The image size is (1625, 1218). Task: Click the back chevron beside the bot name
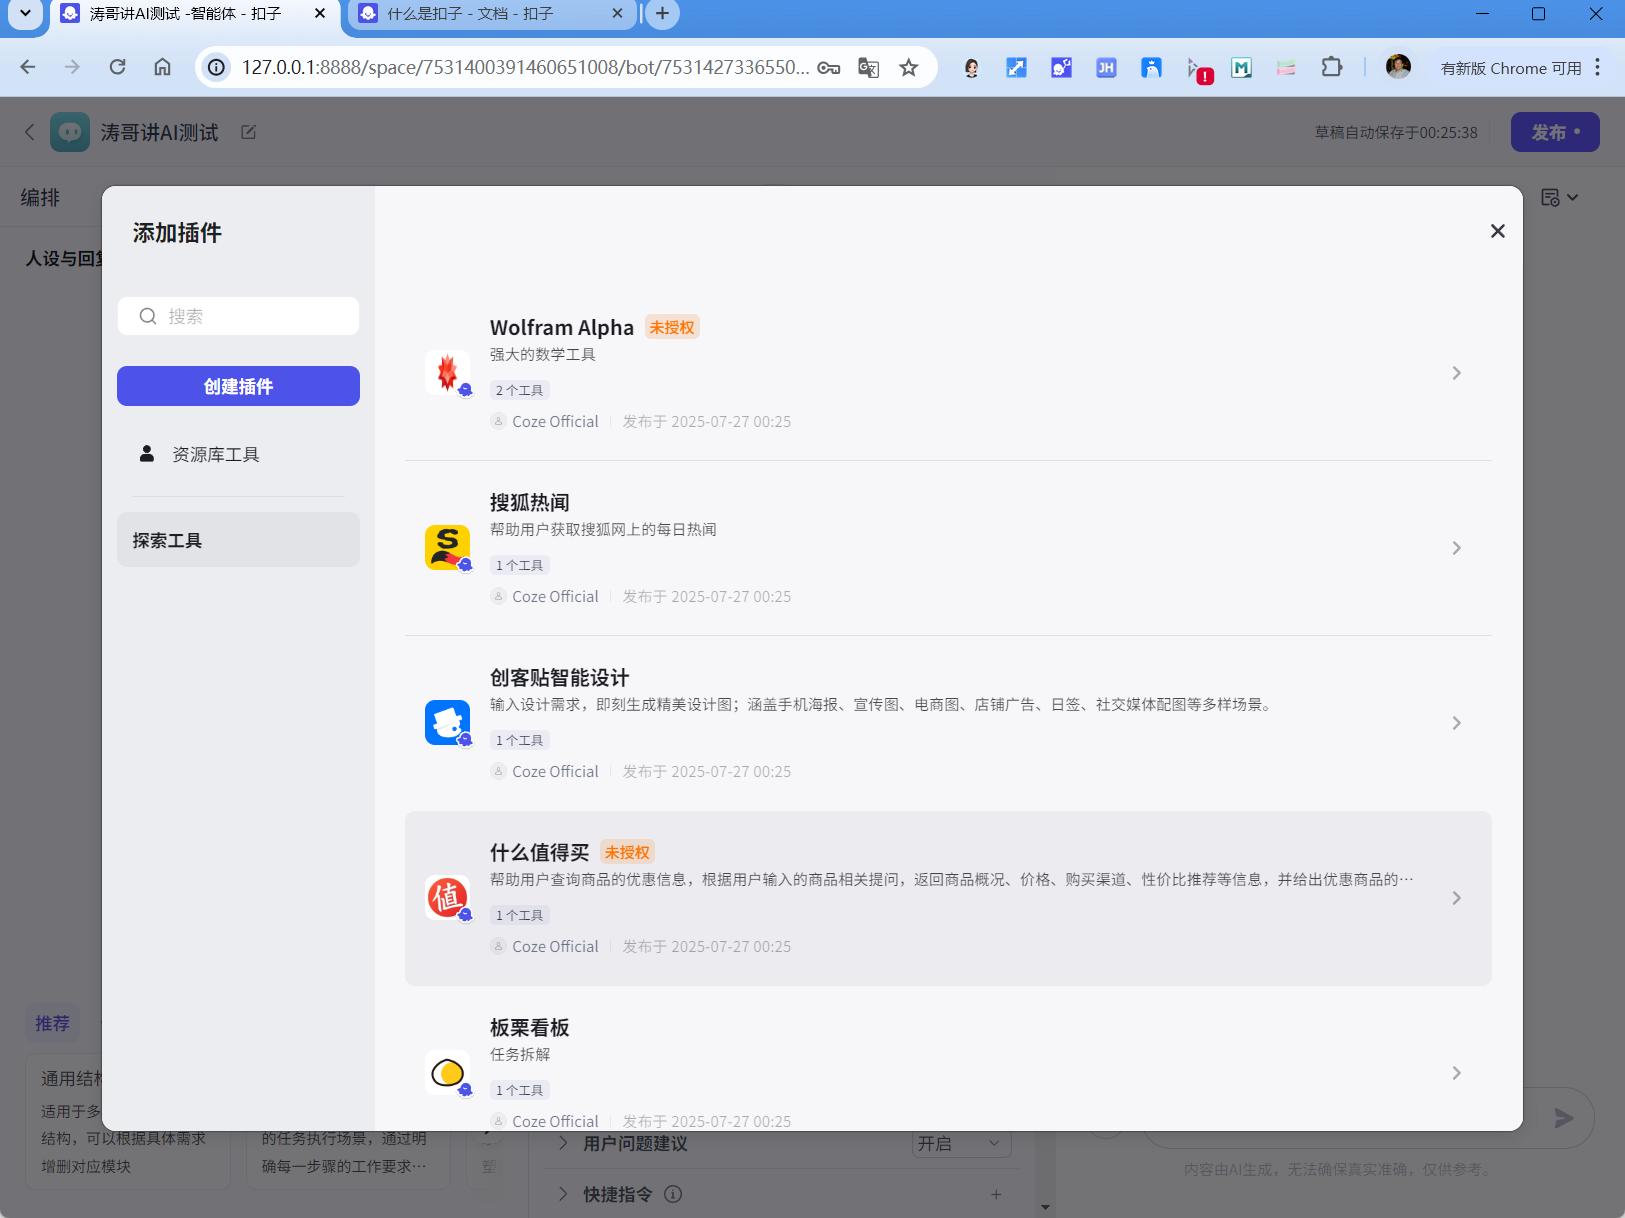click(x=30, y=132)
